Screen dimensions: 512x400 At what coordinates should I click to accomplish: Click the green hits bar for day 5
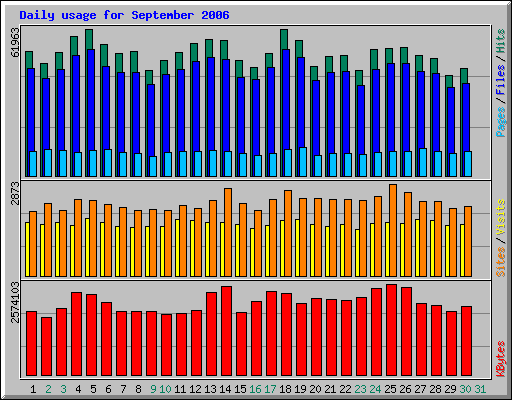[x=89, y=39]
